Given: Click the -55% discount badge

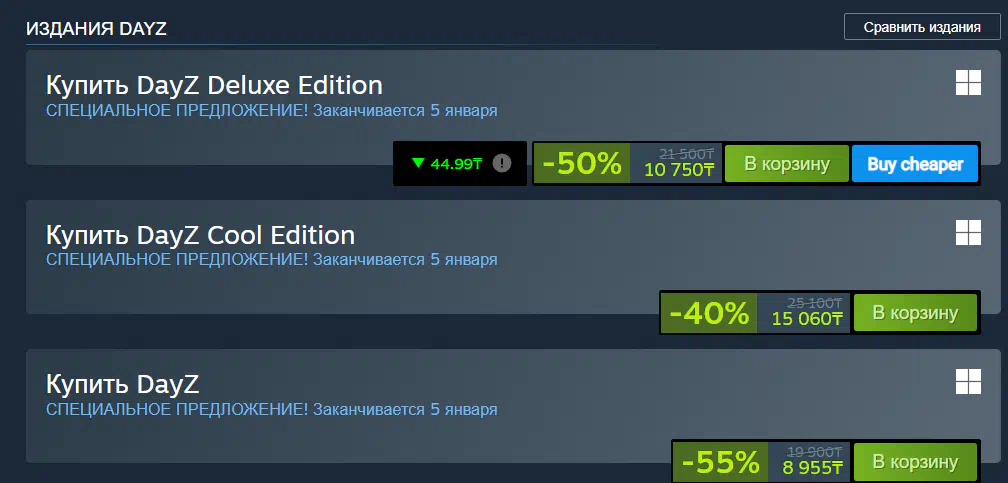Looking at the screenshot, I should (x=721, y=462).
